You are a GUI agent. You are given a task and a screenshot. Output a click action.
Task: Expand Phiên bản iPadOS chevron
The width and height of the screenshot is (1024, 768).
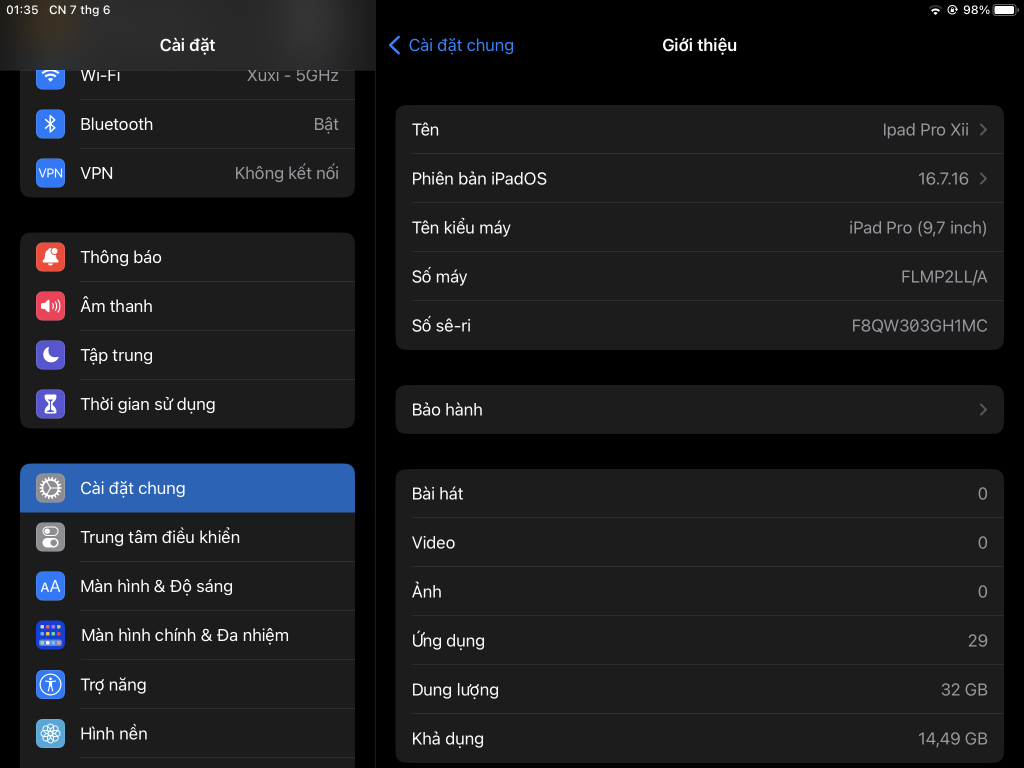[x=983, y=178]
